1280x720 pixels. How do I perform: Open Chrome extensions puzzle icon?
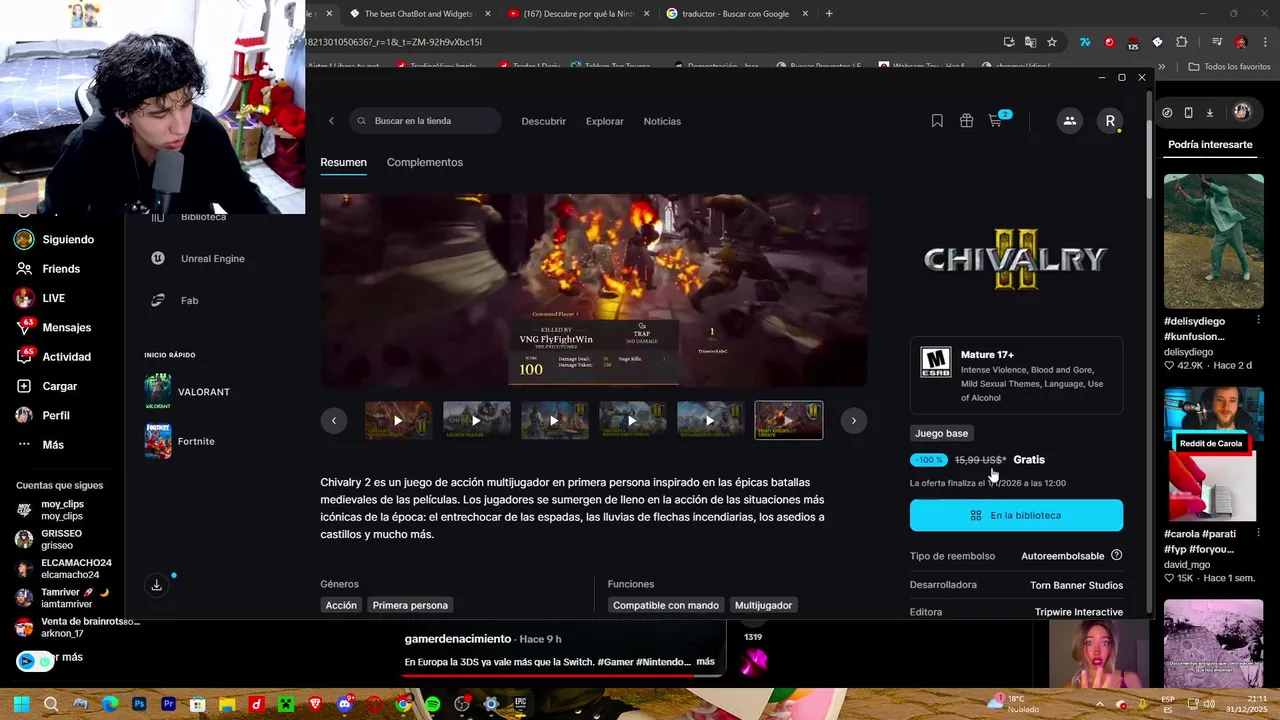pyautogui.click(x=1181, y=42)
